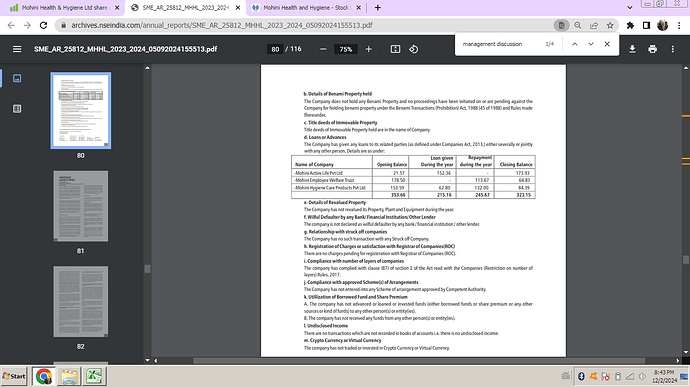The image size is (690, 387).
Task: Select page 80 thumbnail
Action: pyautogui.click(x=81, y=111)
